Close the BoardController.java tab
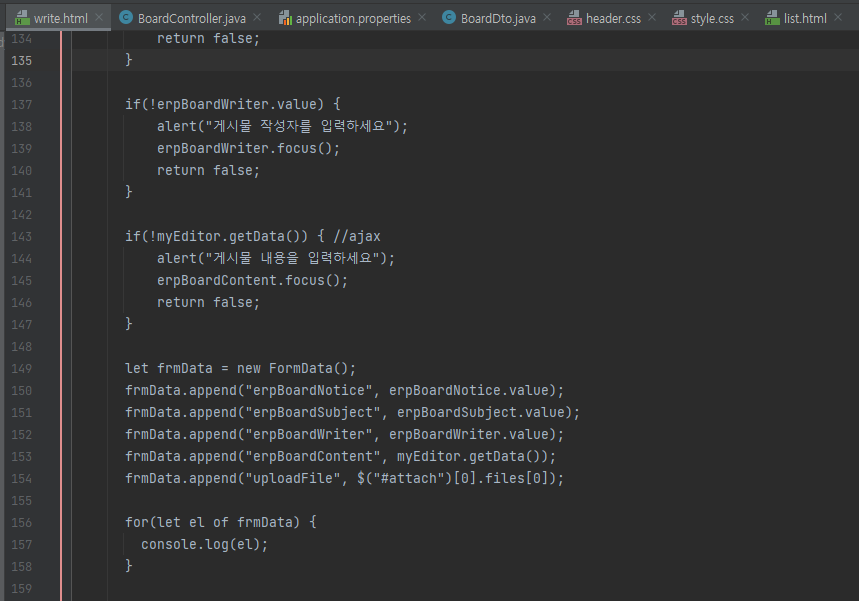Viewport: 859px width, 601px height. coord(257,18)
